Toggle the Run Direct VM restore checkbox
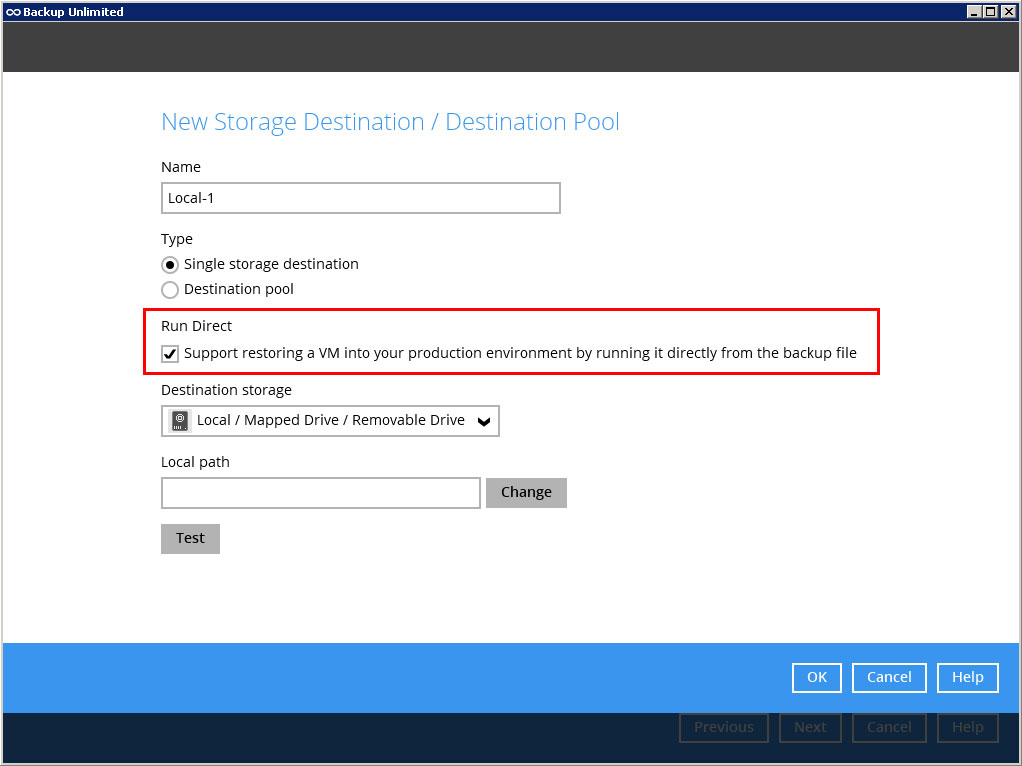Image resolution: width=1022 pixels, height=766 pixels. (x=170, y=354)
